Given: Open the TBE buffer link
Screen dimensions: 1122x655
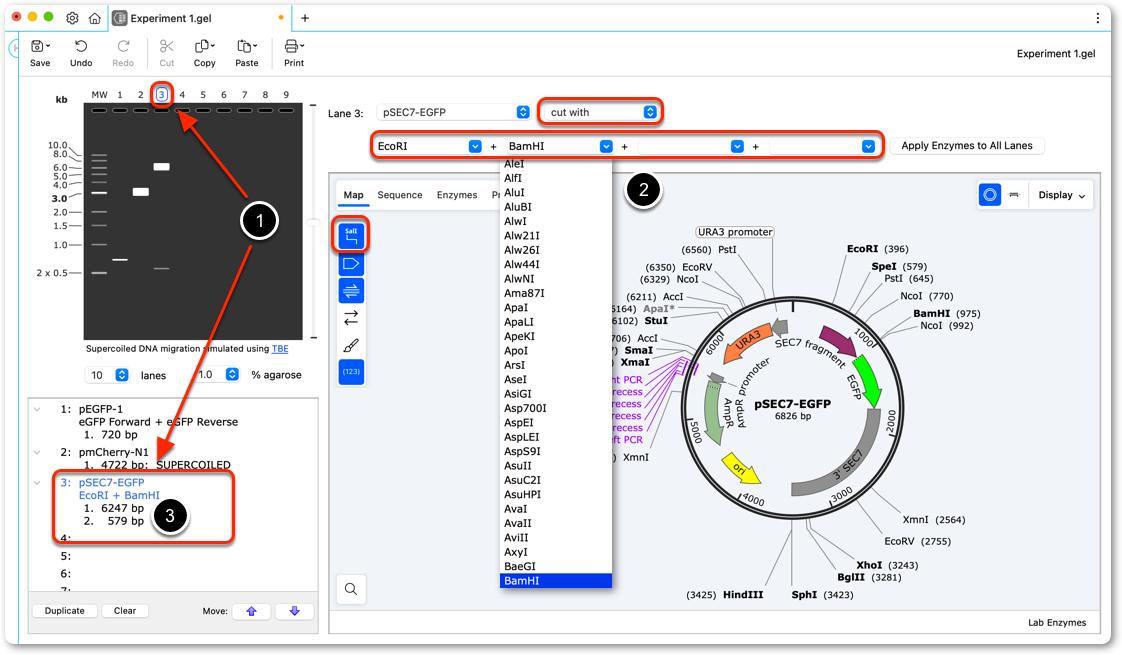Looking at the screenshot, I should 280,349.
